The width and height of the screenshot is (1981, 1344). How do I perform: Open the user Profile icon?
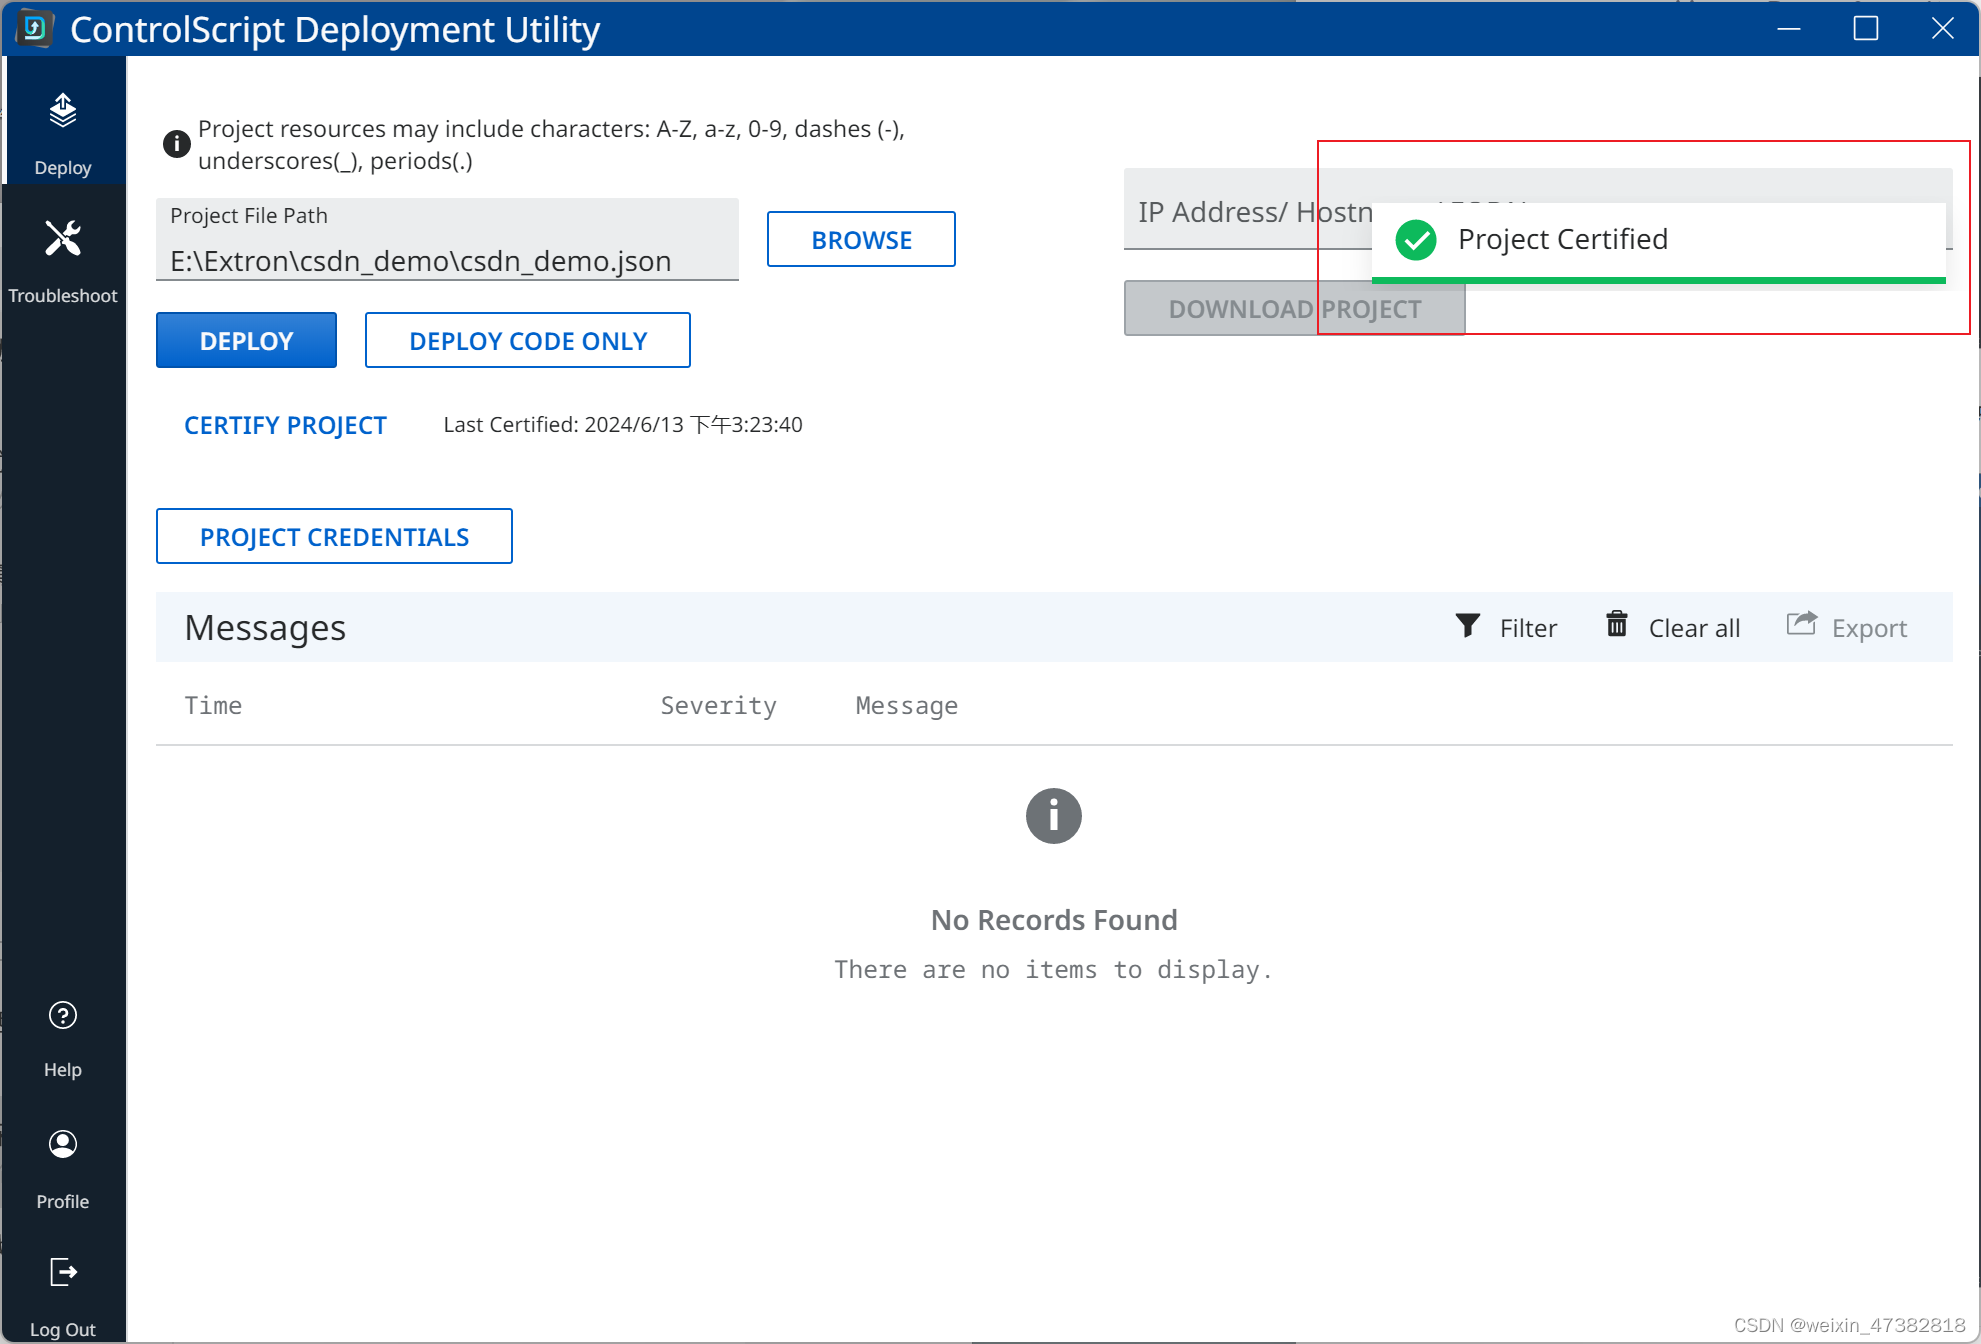[x=63, y=1144]
